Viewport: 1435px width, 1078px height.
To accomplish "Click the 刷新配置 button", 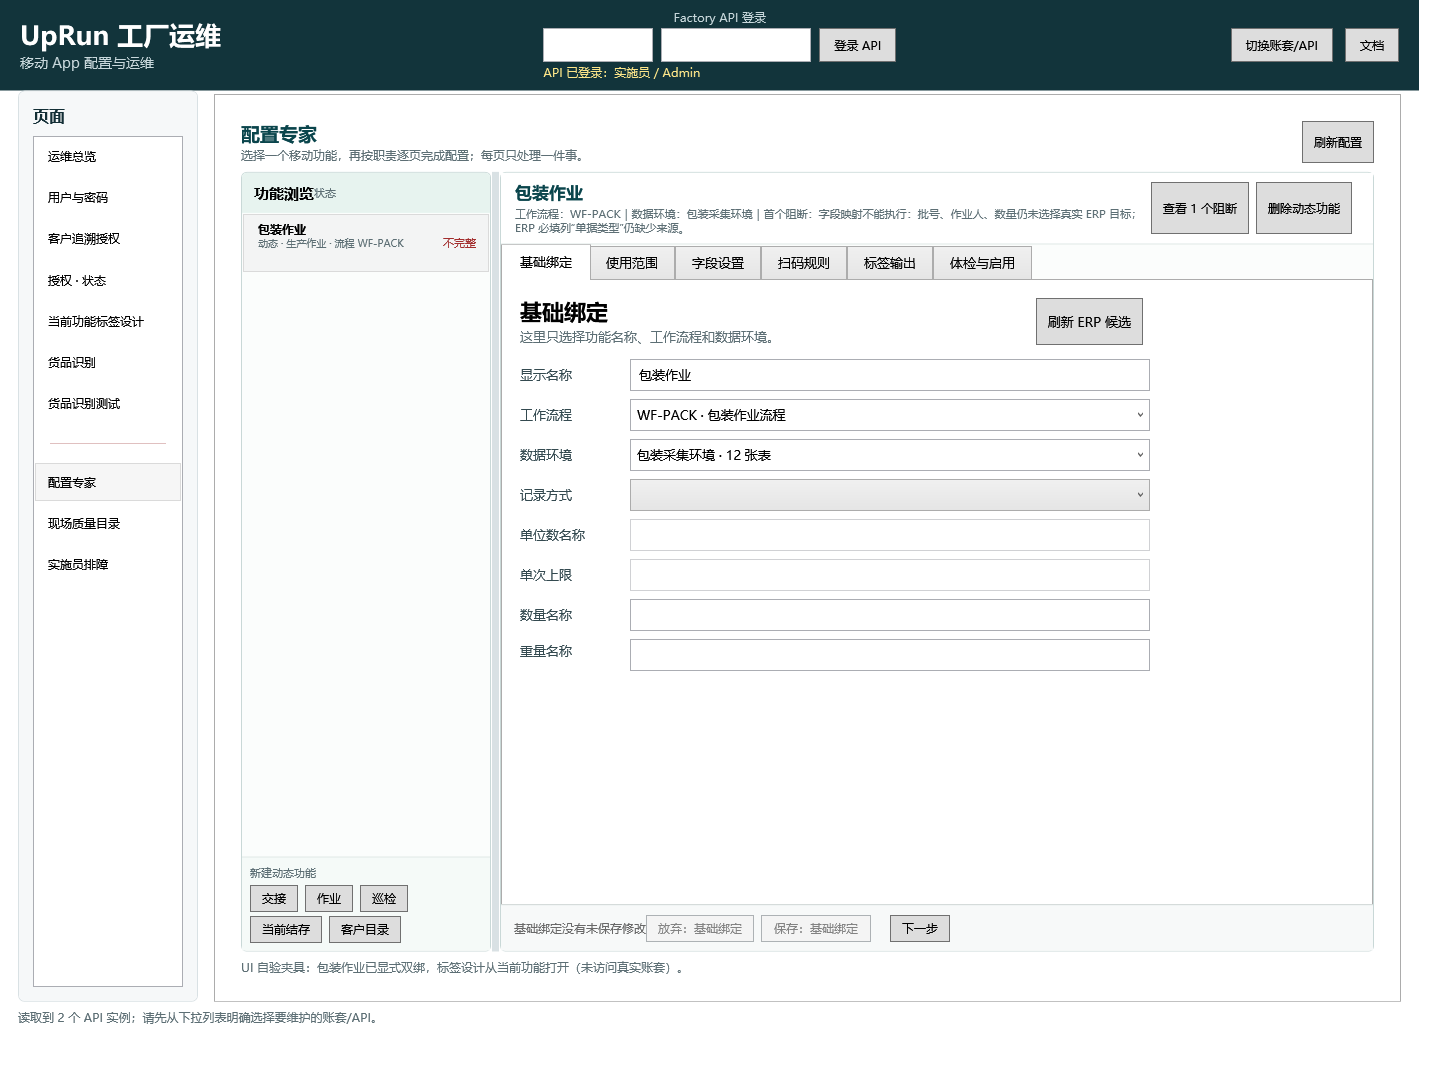I will (x=1337, y=142).
